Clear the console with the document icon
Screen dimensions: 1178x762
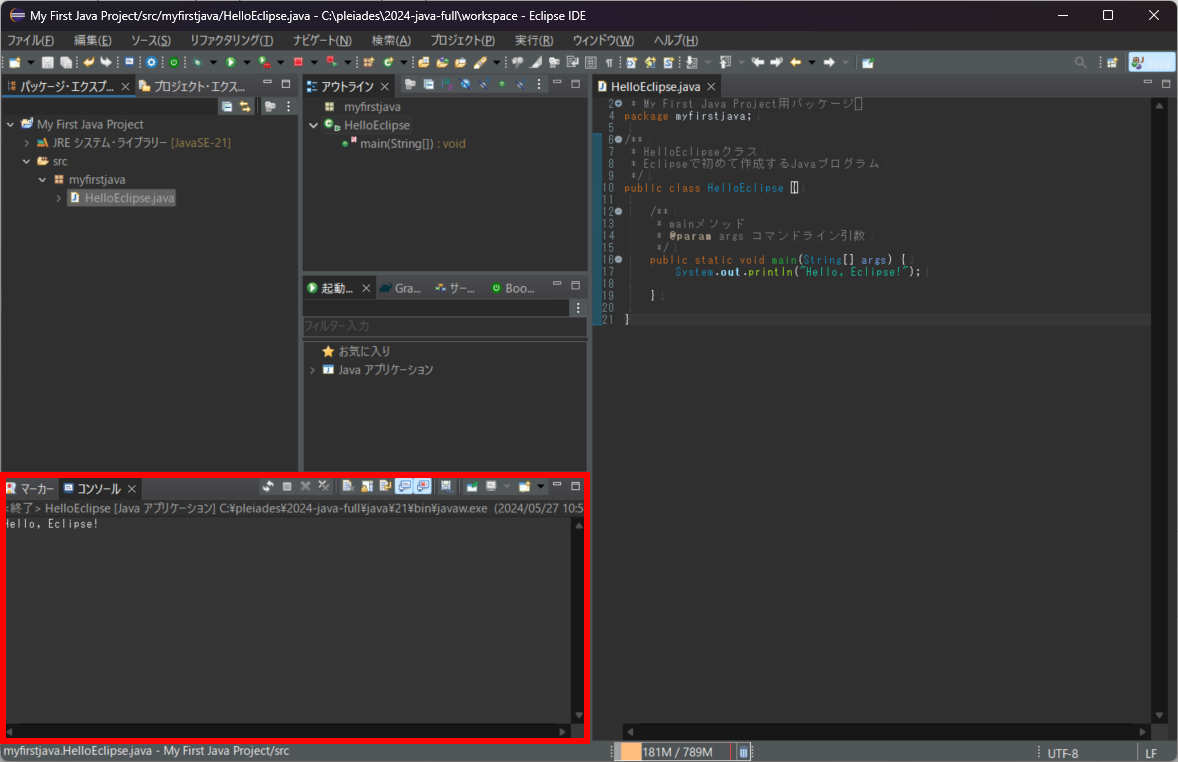pyautogui.click(x=349, y=486)
